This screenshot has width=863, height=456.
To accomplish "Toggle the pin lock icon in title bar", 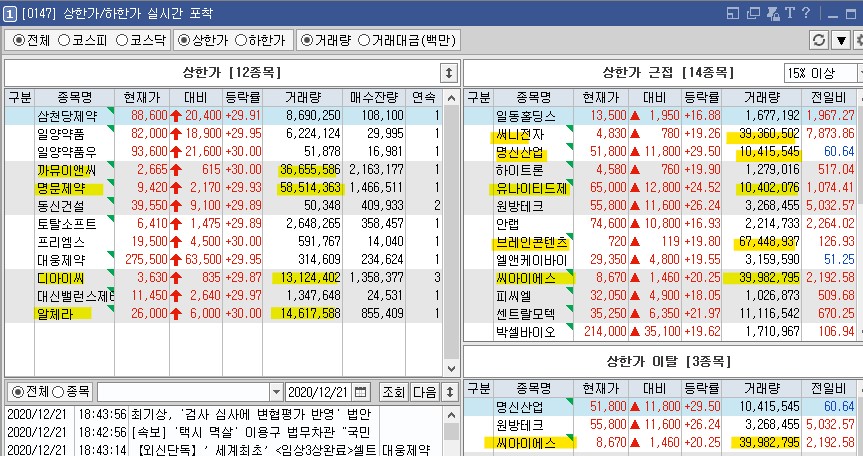I will coord(773,13).
